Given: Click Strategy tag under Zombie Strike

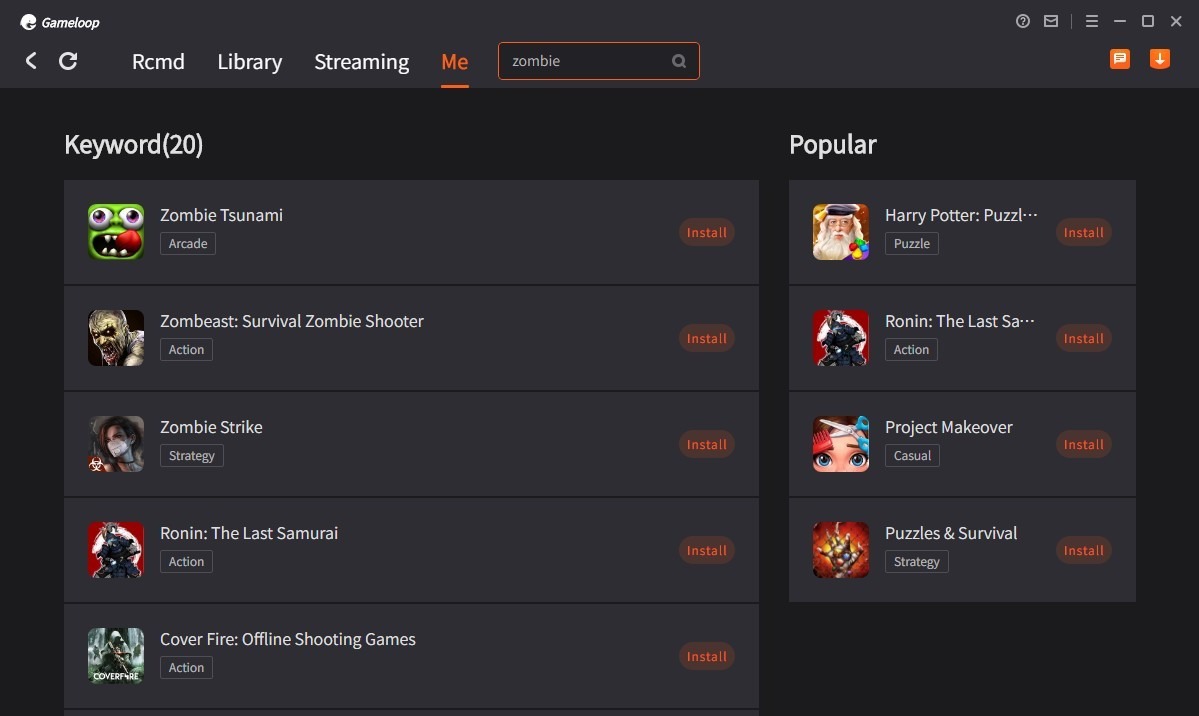Looking at the screenshot, I should coord(192,455).
